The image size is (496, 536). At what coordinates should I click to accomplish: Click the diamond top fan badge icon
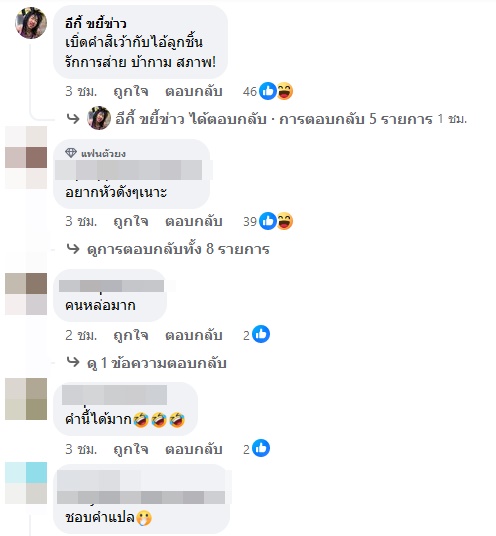coord(70,153)
